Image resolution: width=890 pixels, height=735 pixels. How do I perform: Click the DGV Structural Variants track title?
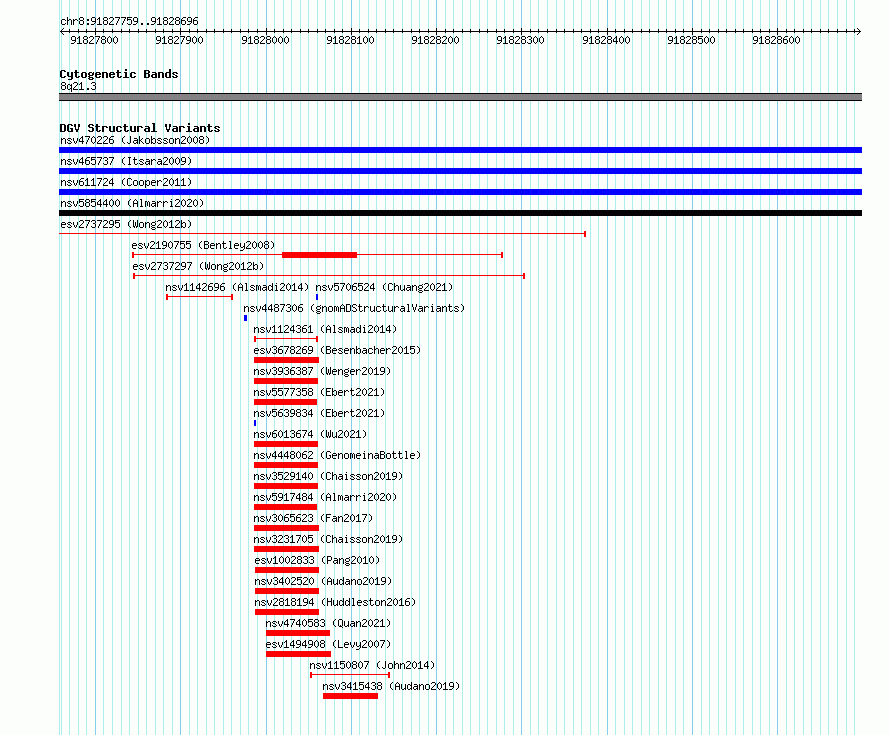[x=140, y=128]
